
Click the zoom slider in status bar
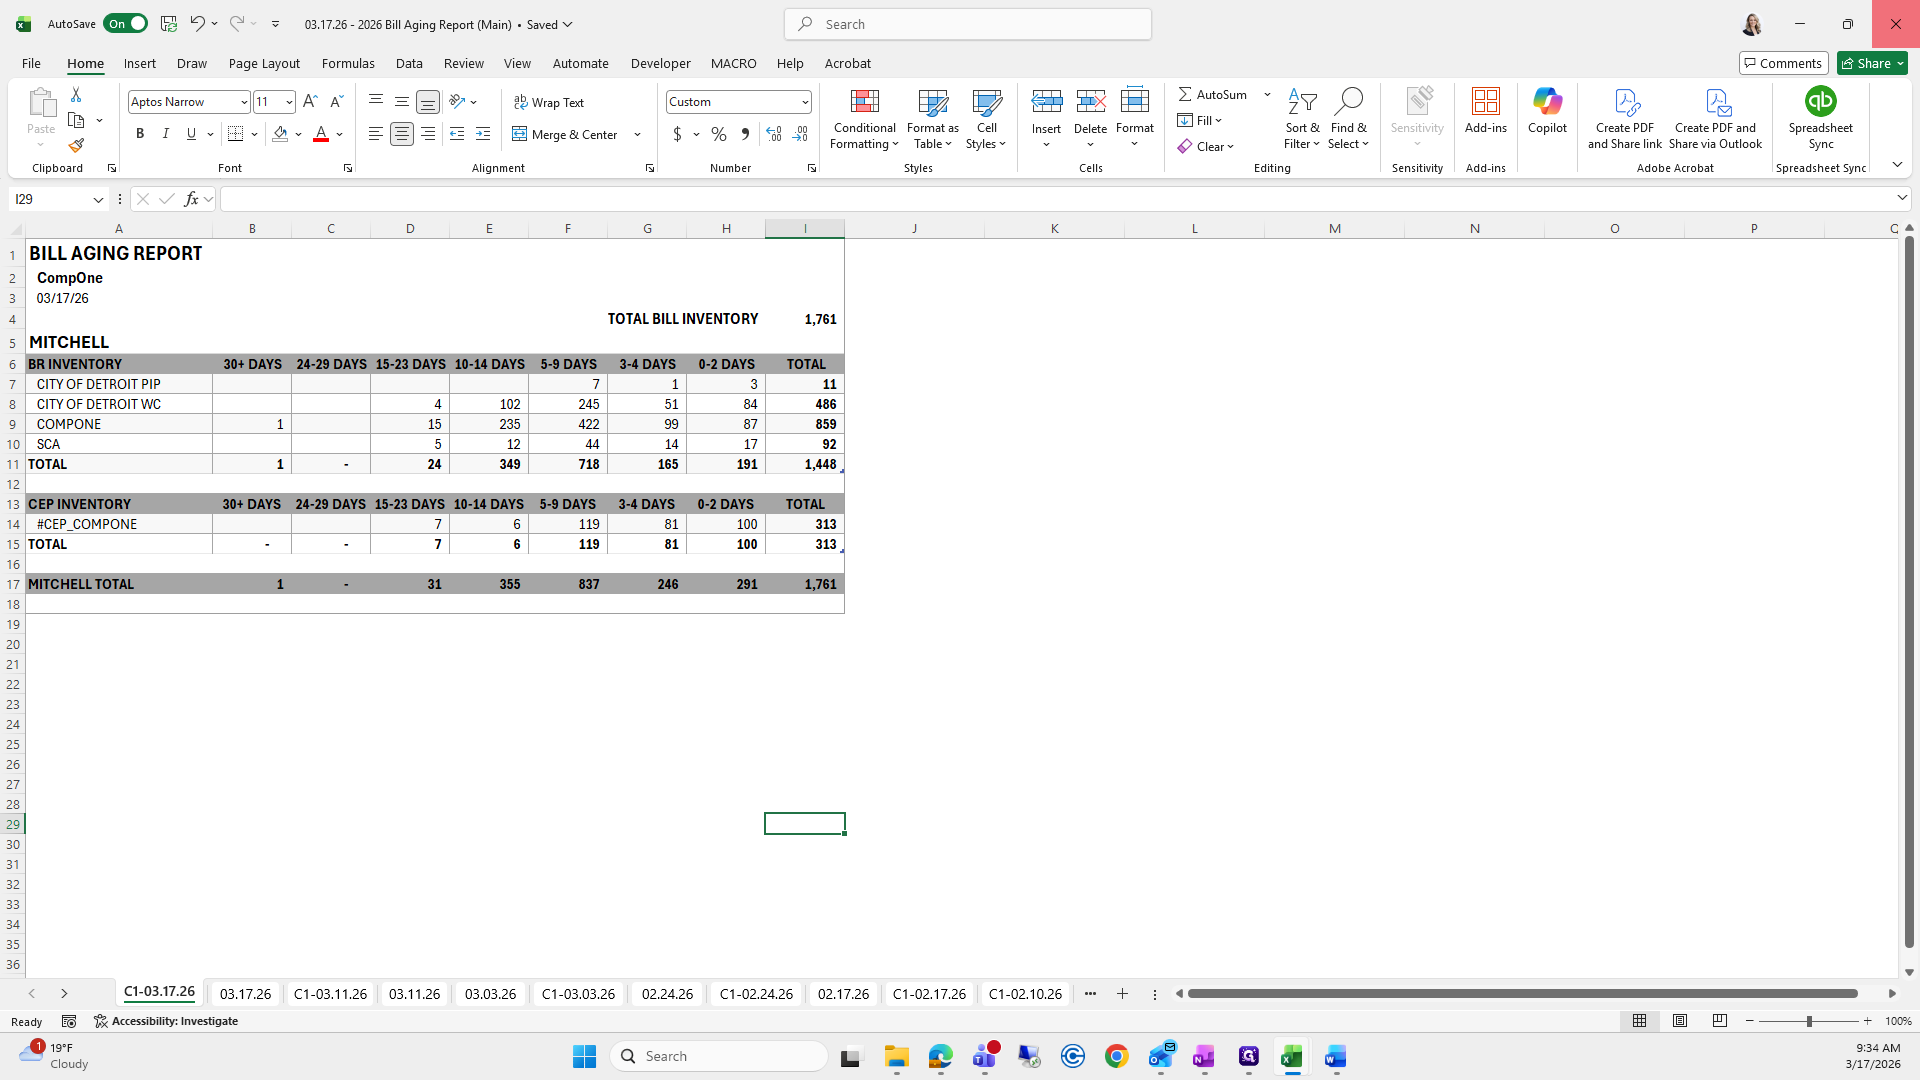pos(1808,1021)
